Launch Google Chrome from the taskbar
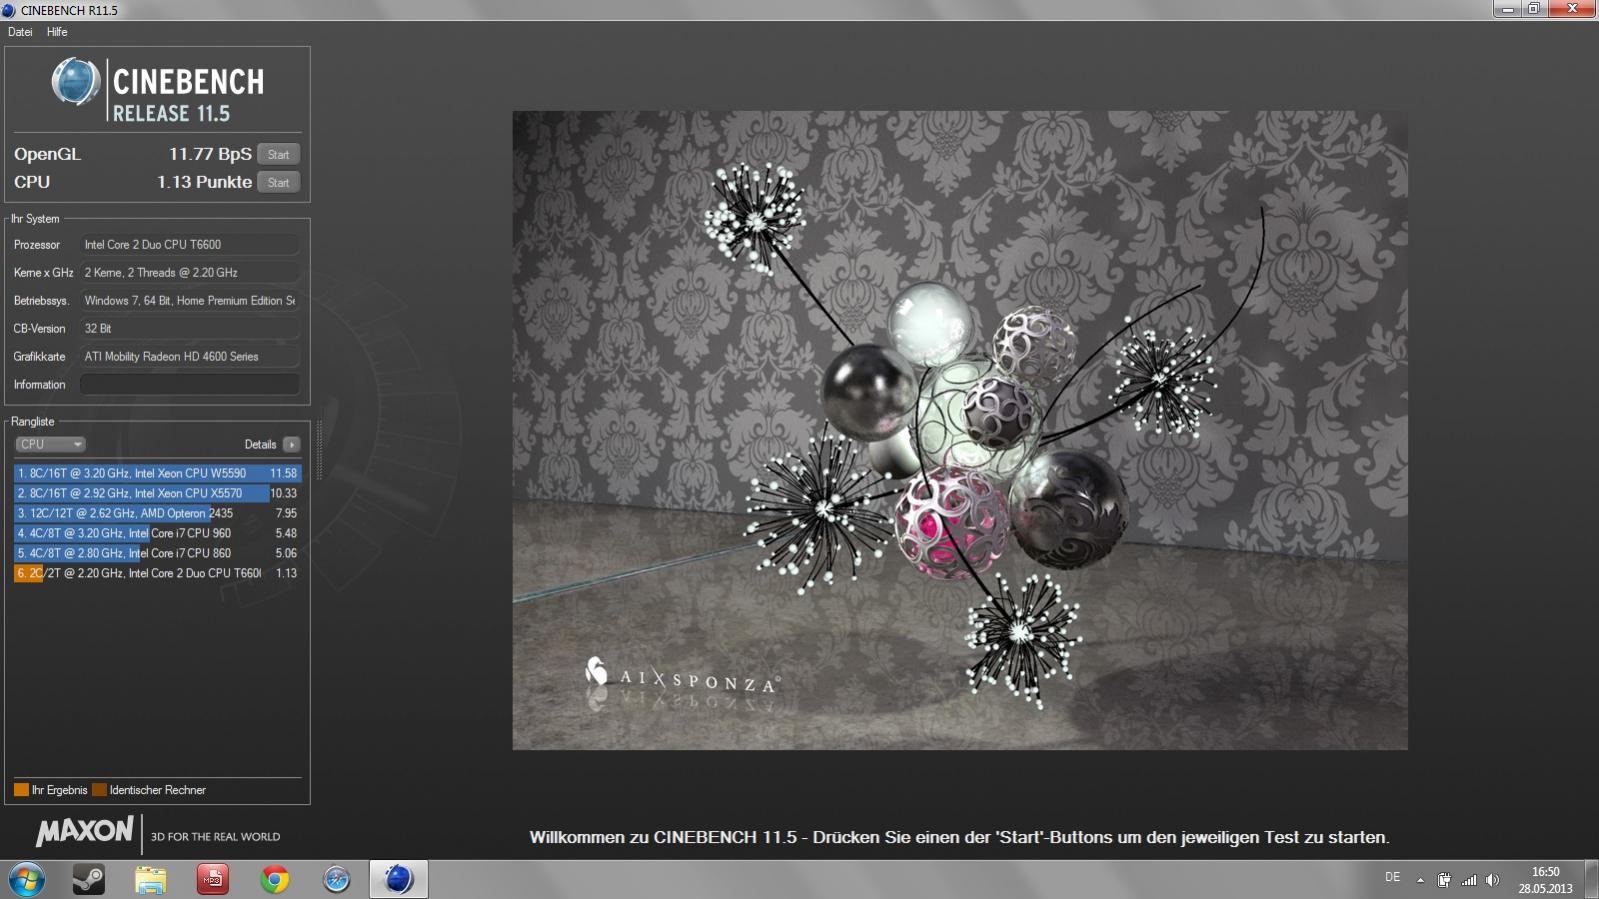Image resolution: width=1599 pixels, height=899 pixels. [x=275, y=880]
